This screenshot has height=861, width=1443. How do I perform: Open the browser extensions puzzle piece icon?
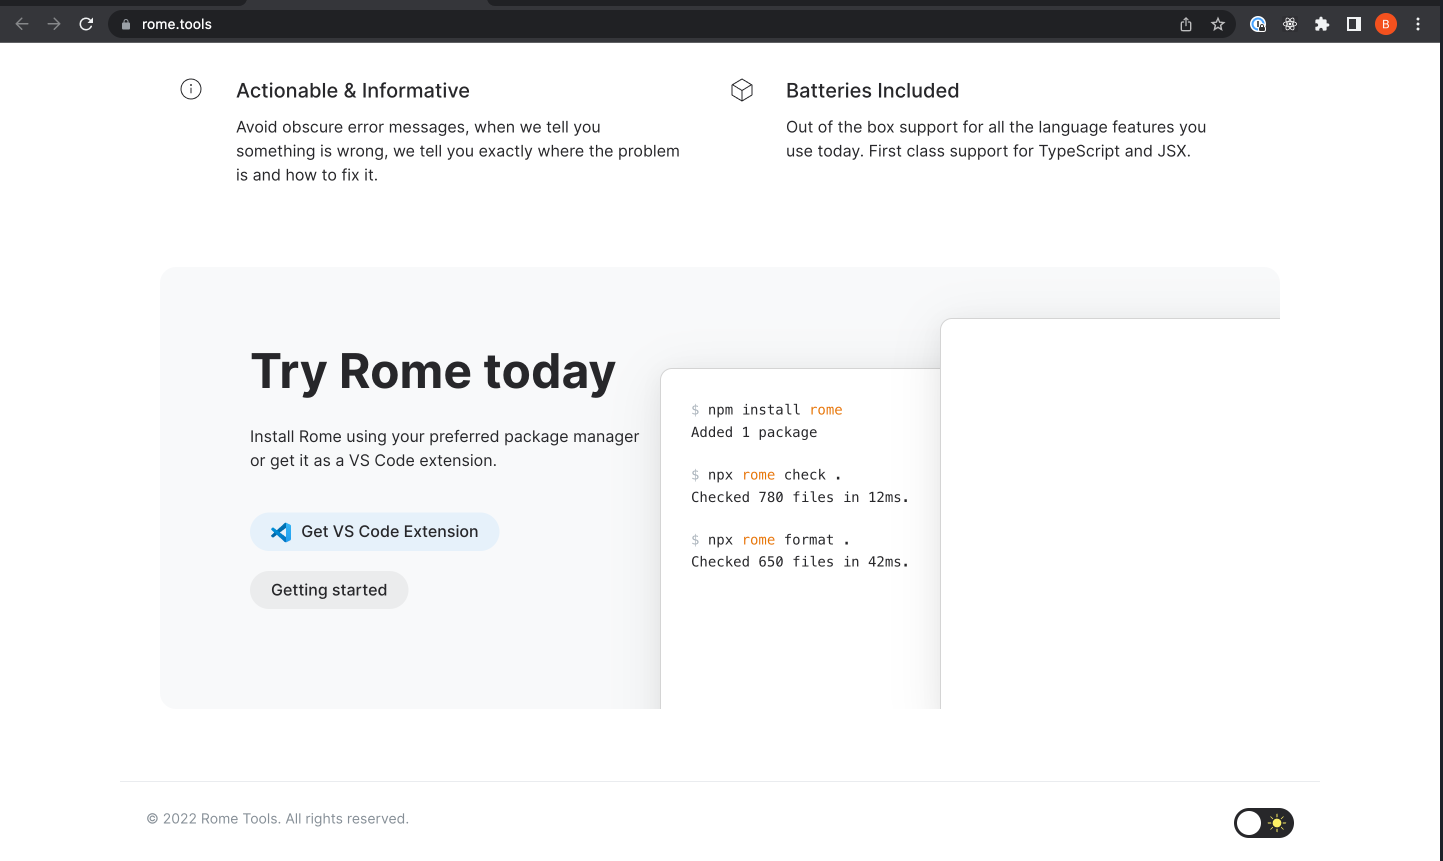point(1322,23)
